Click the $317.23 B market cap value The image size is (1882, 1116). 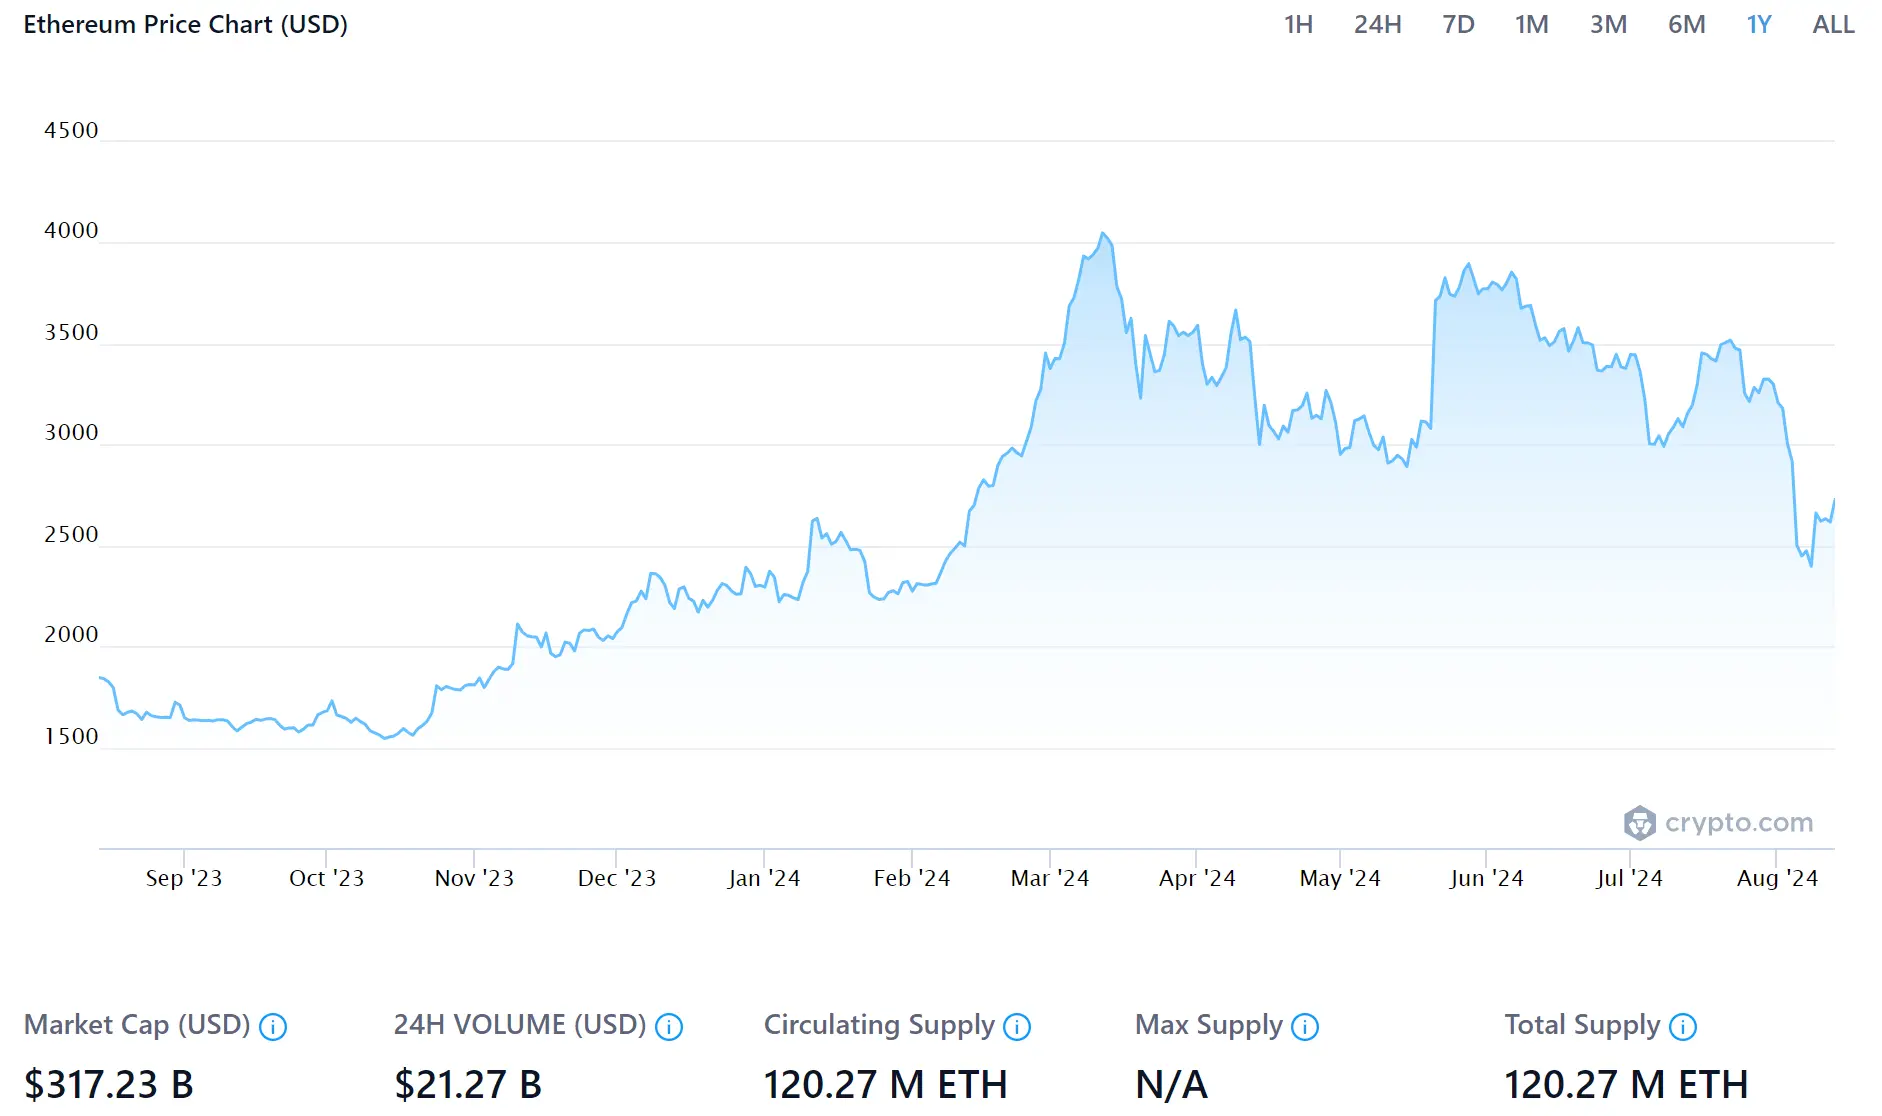point(108,1084)
